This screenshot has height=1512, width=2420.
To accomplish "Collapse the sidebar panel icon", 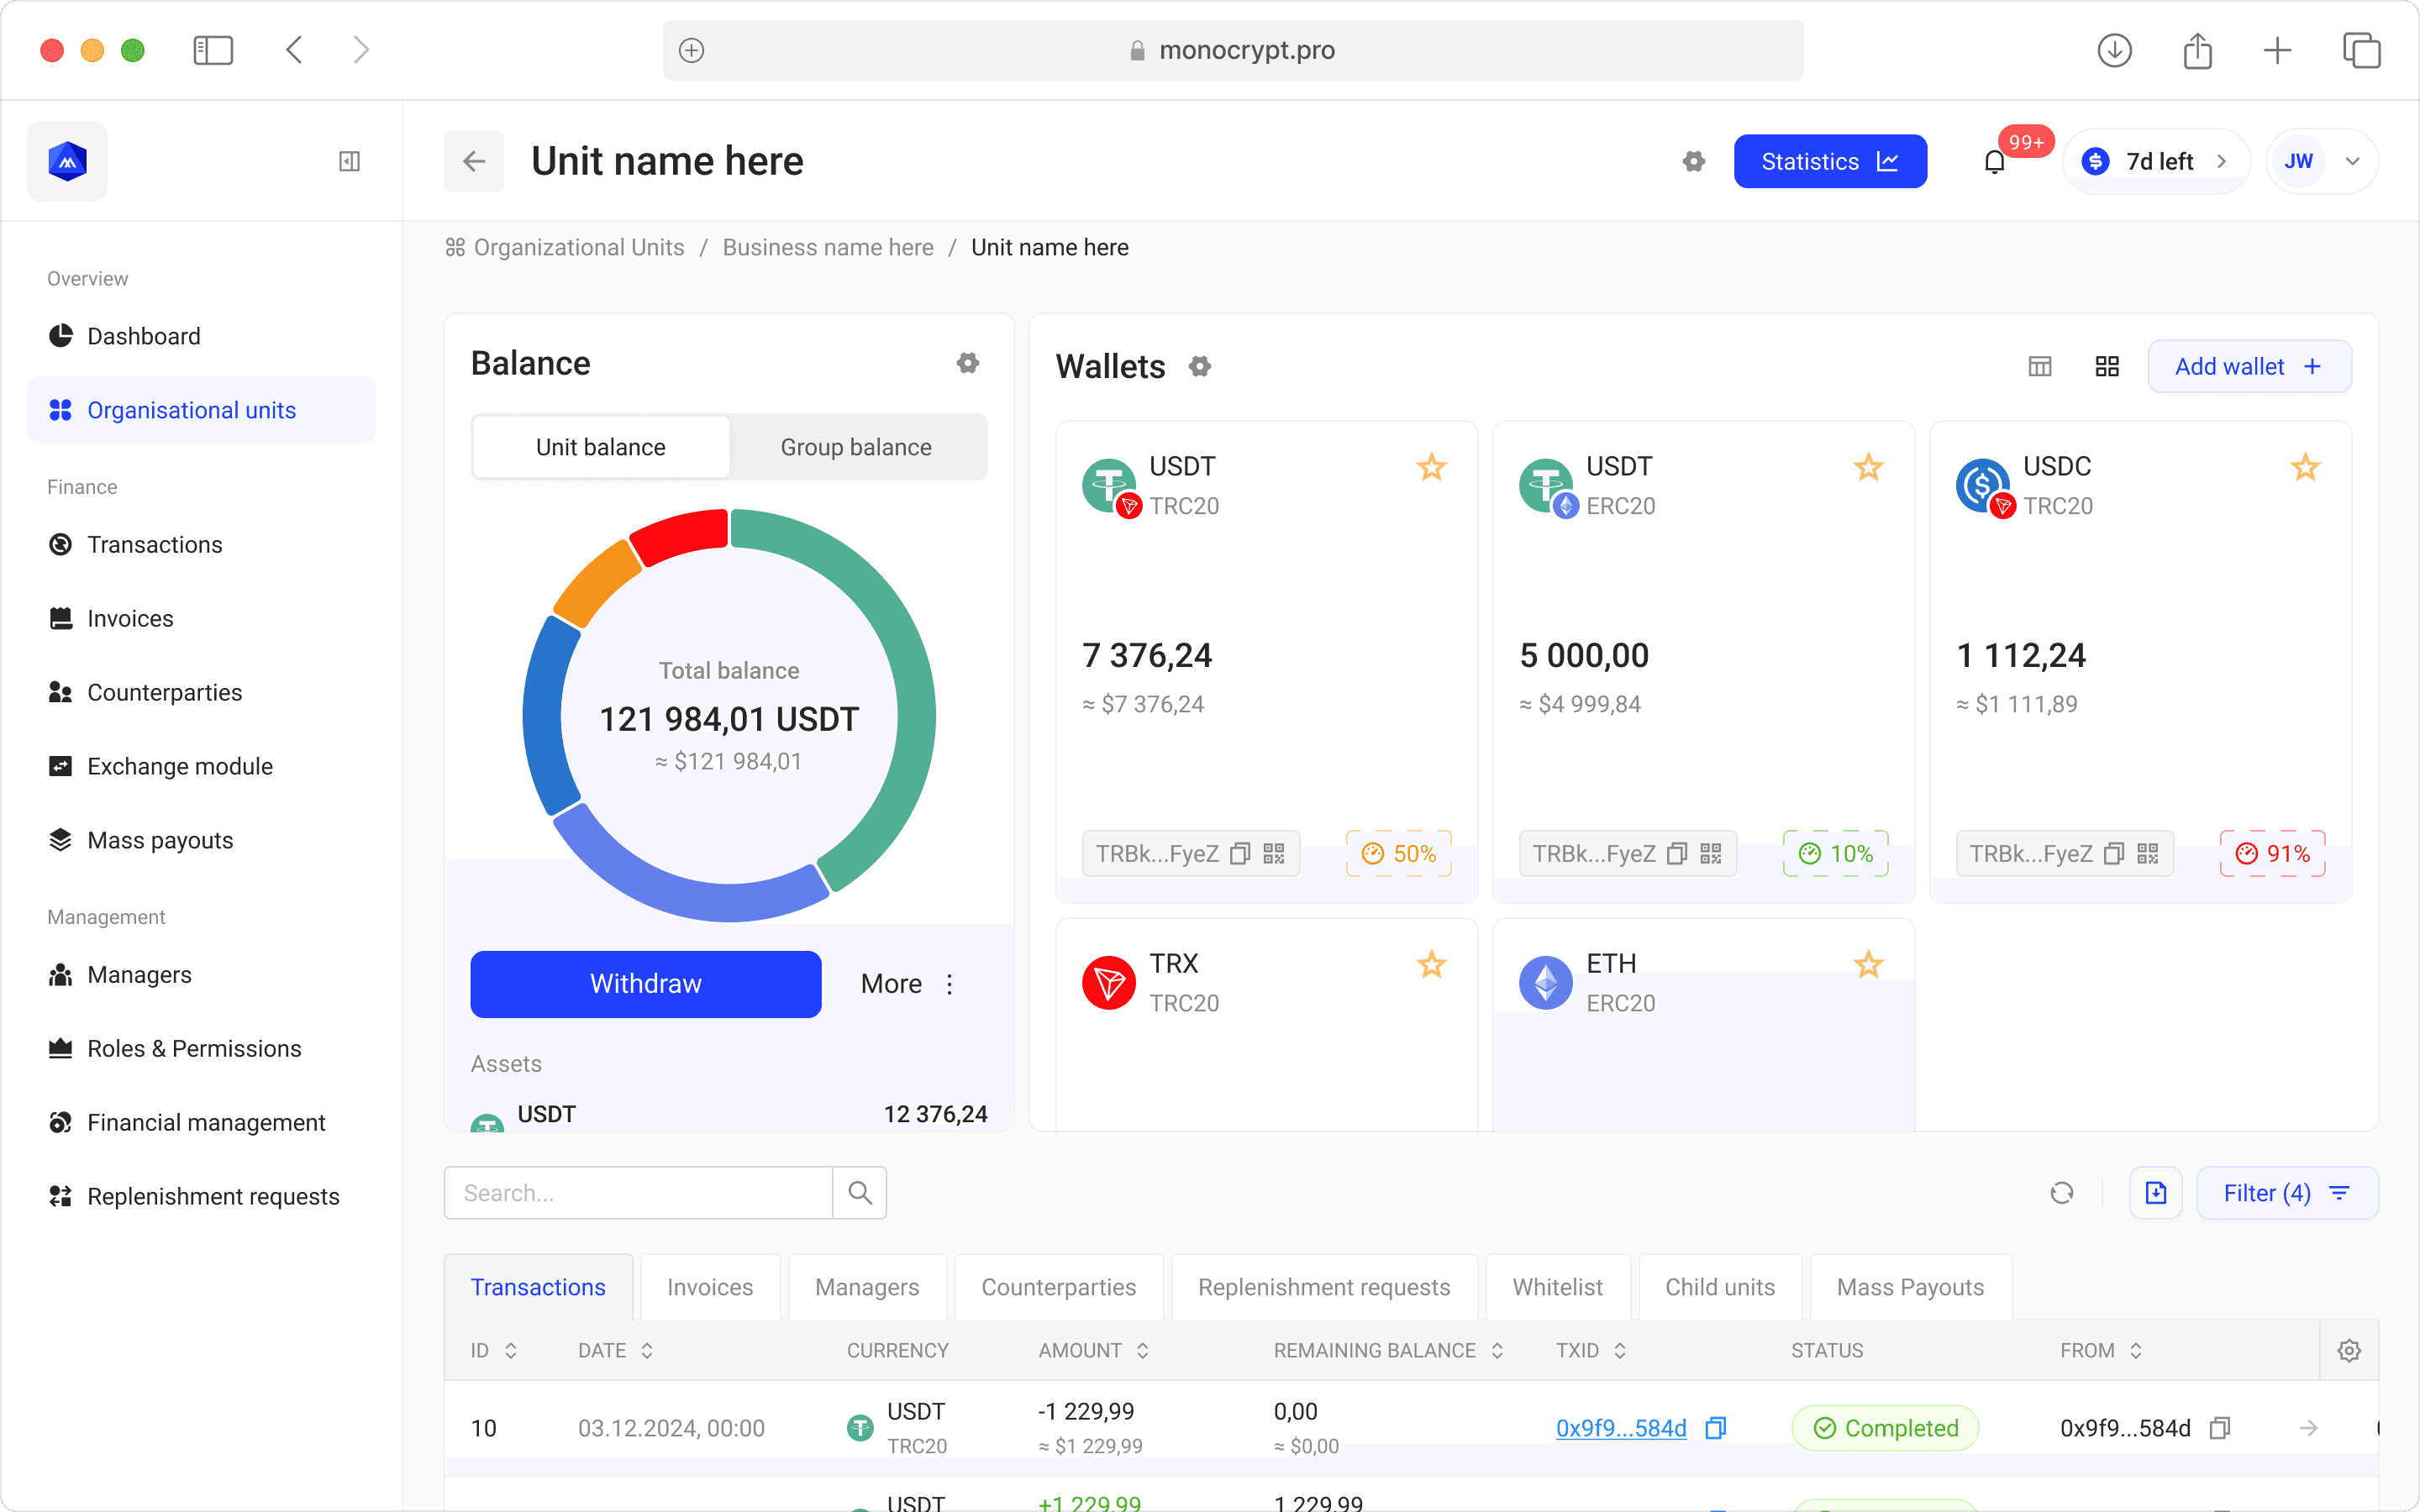I will pyautogui.click(x=349, y=161).
